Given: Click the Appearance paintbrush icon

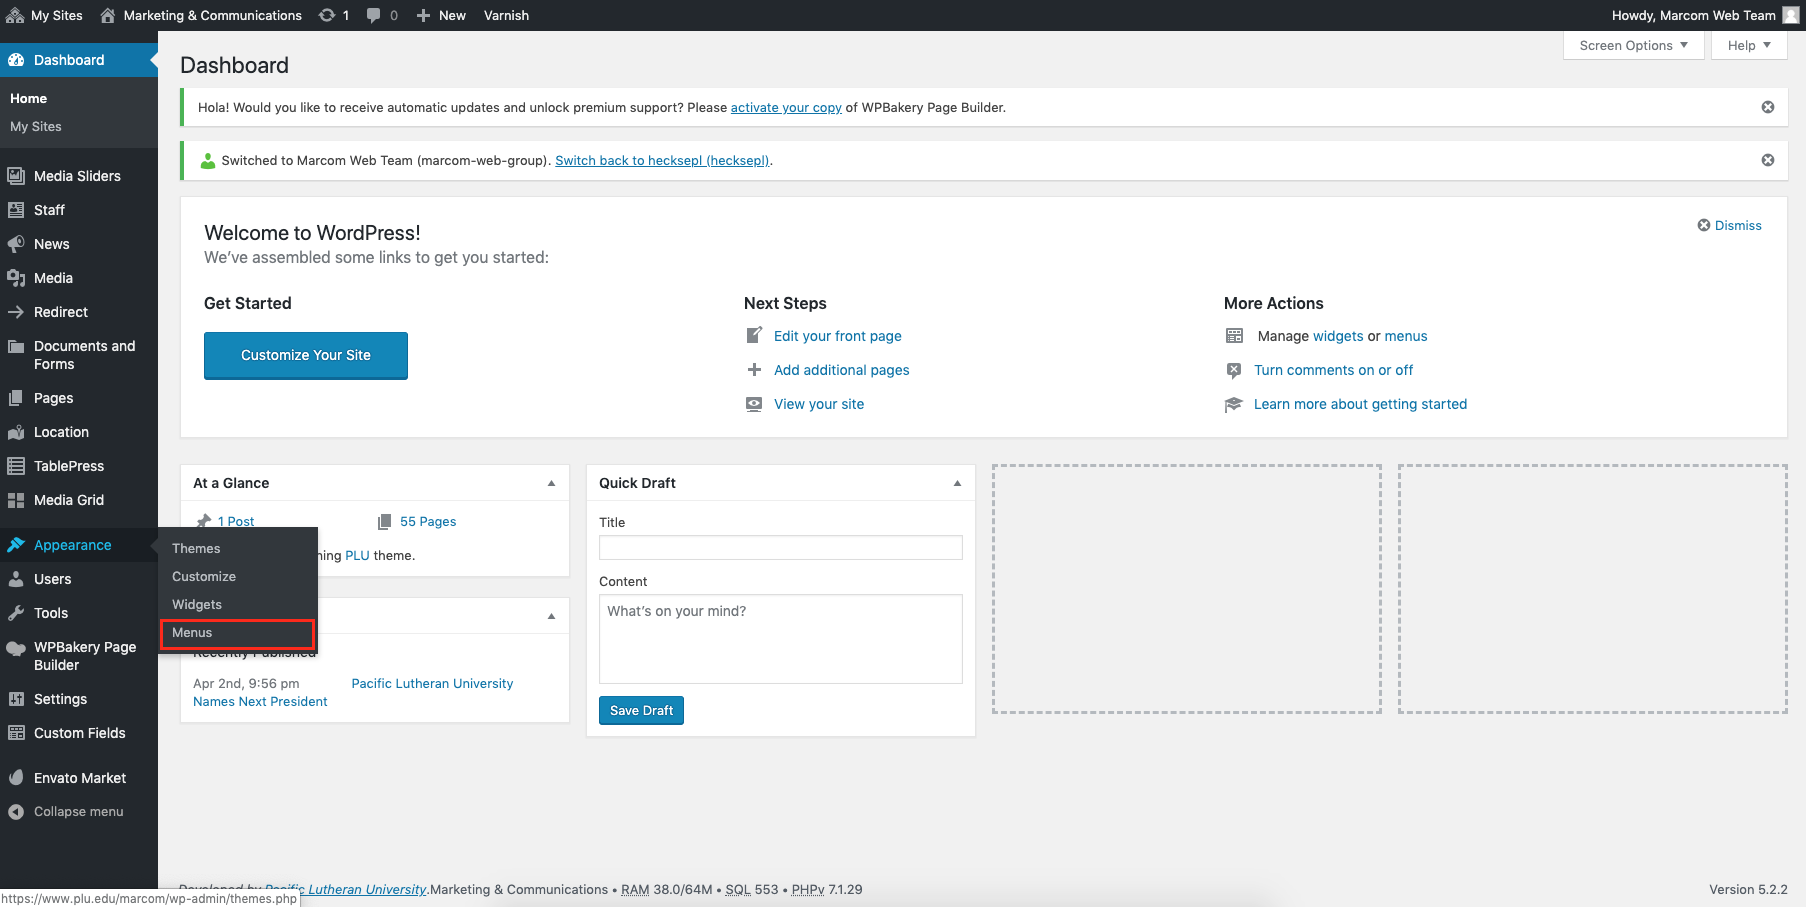Looking at the screenshot, I should click(16, 545).
